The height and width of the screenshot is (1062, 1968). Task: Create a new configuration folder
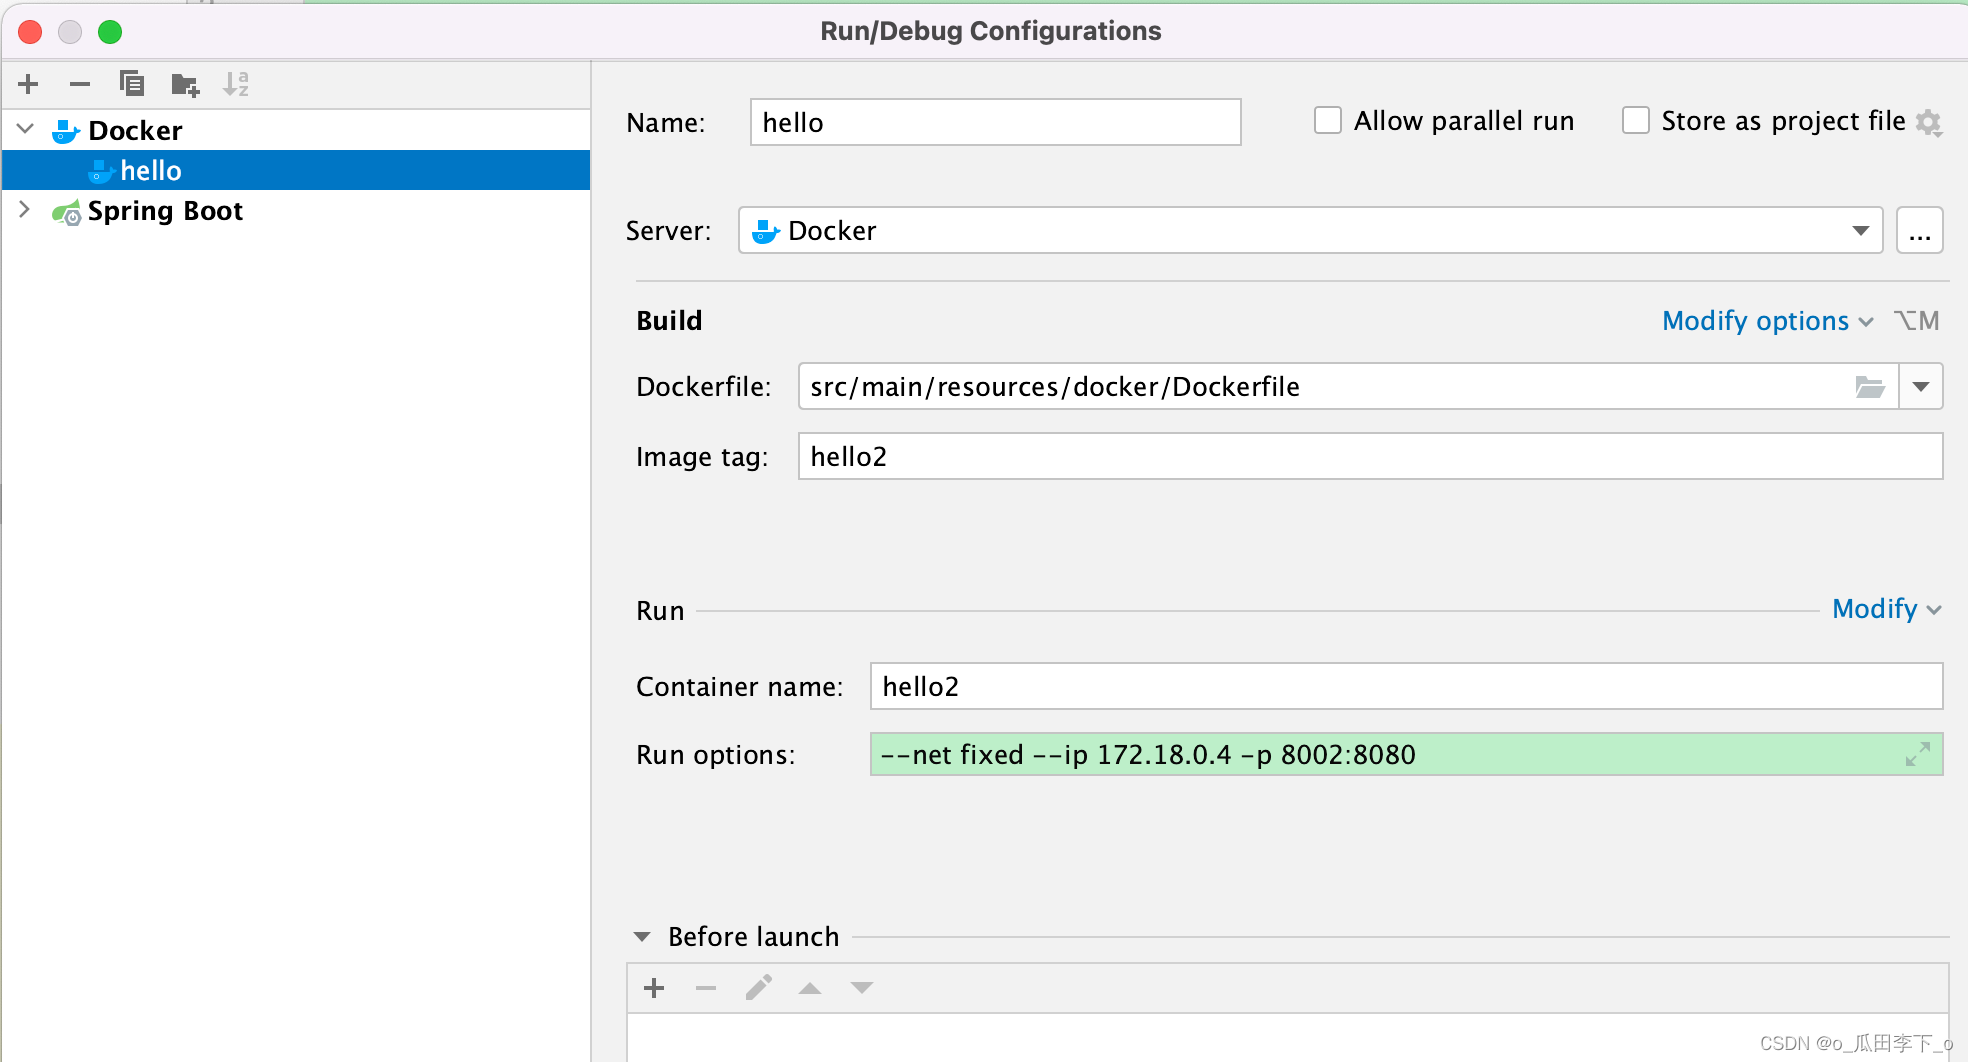[x=185, y=85]
